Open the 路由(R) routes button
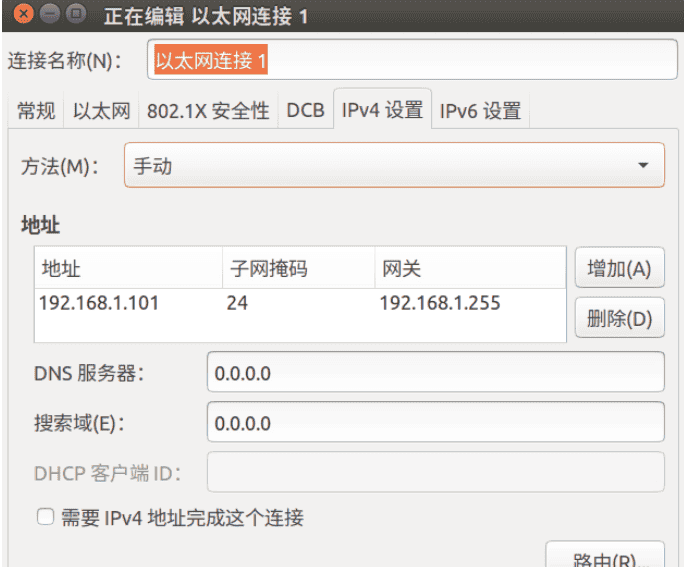Viewport: 684px width, 567px height. (x=605, y=556)
